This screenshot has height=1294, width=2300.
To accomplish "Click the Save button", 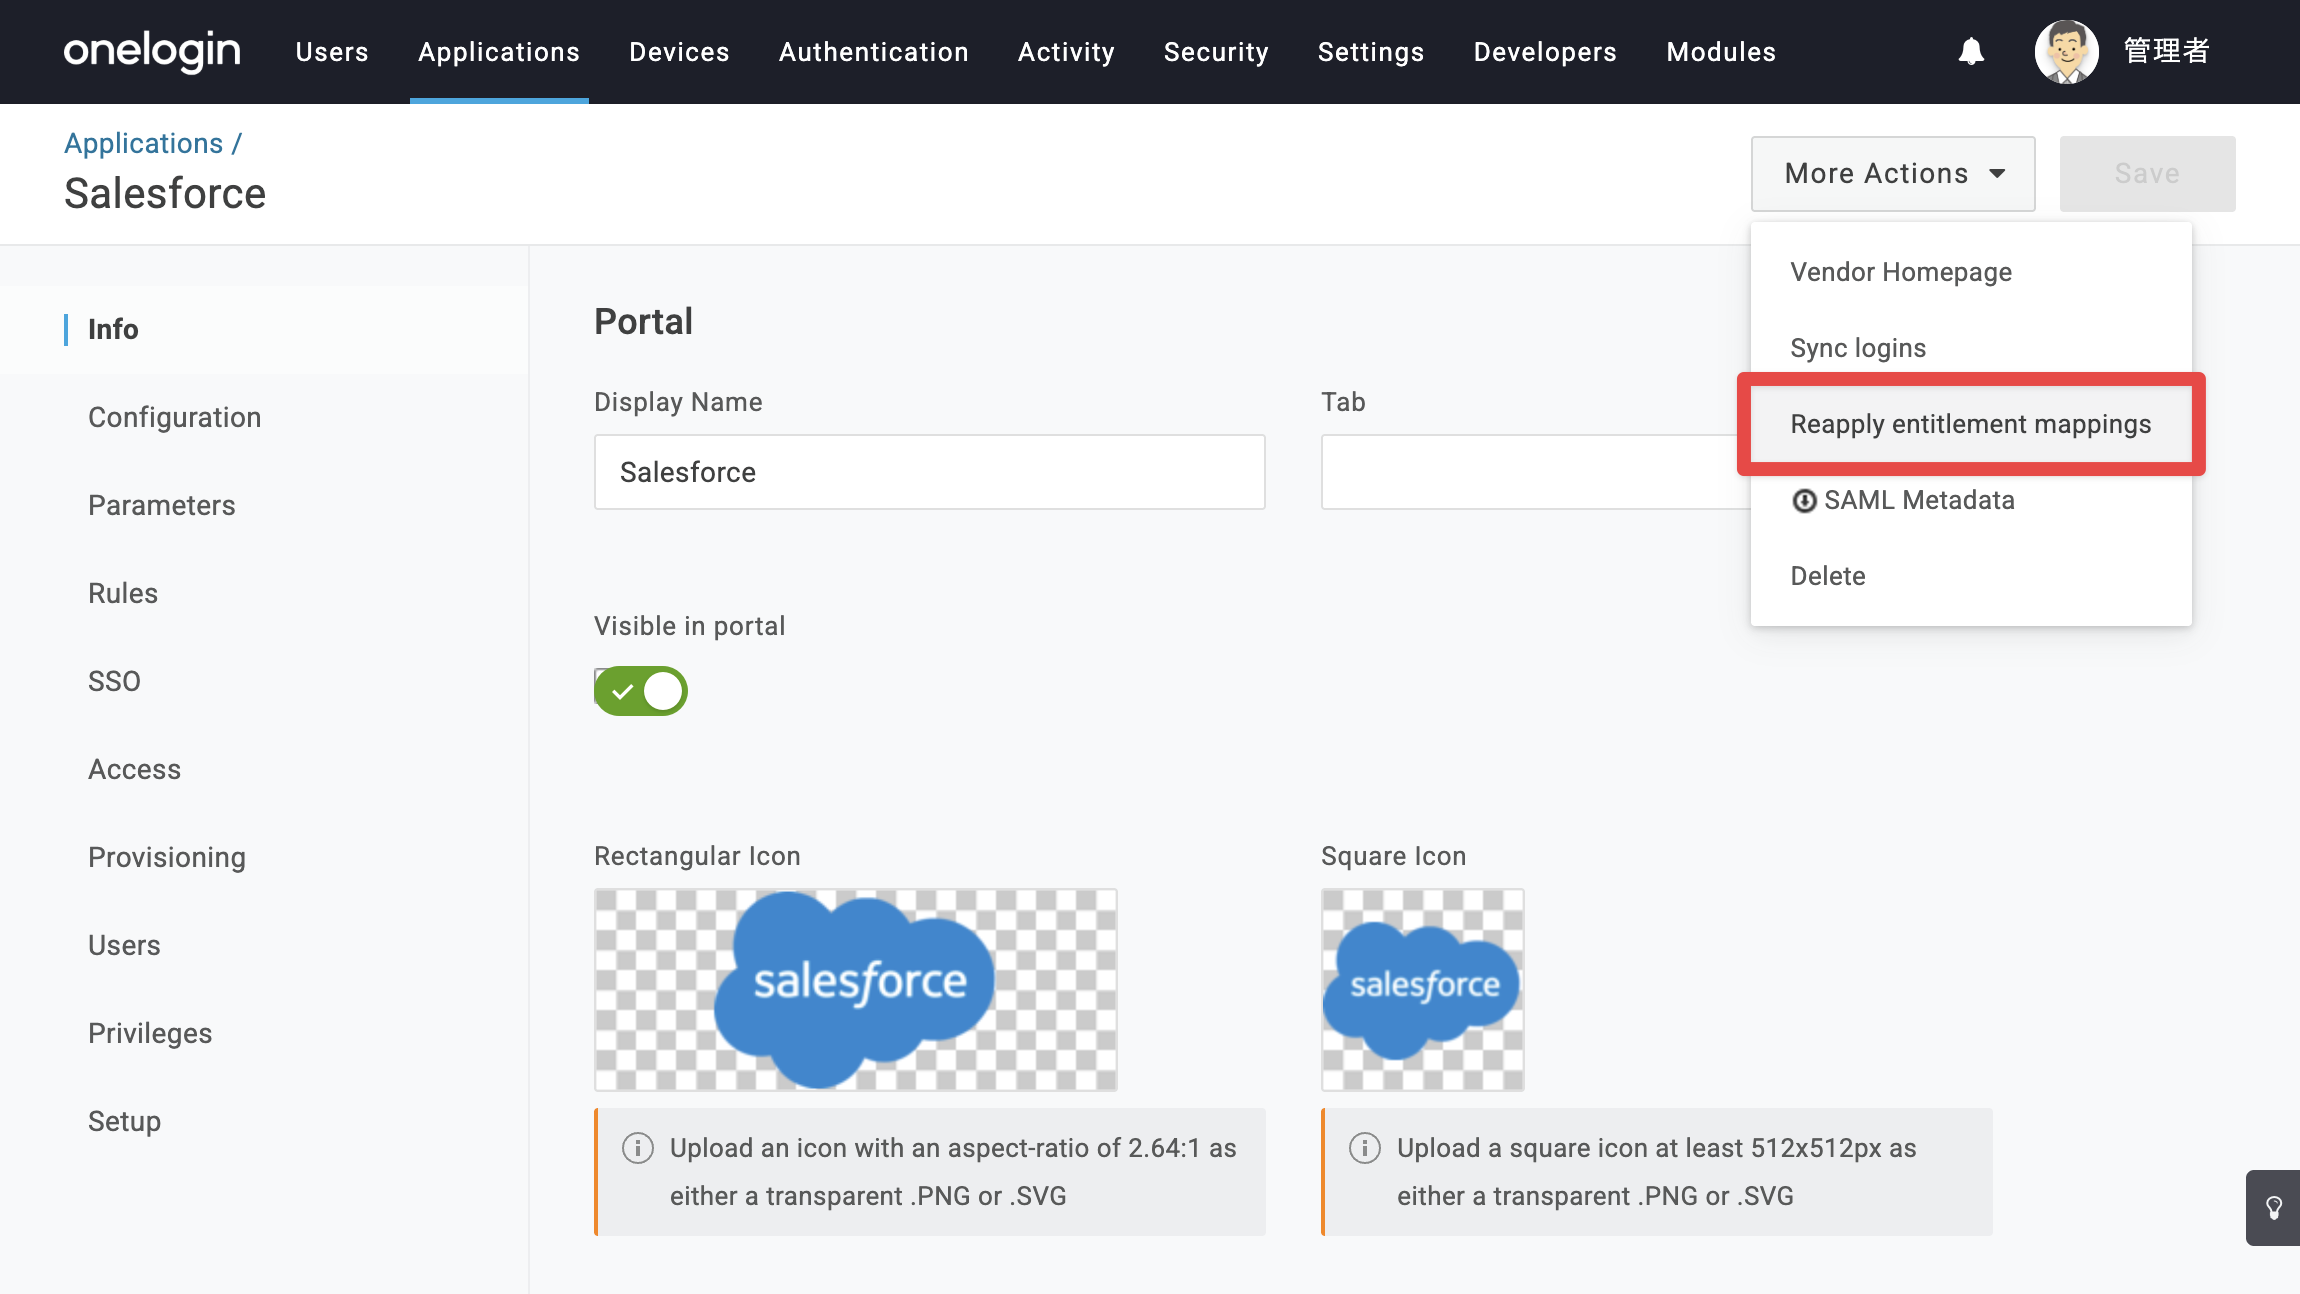I will pos(2148,174).
